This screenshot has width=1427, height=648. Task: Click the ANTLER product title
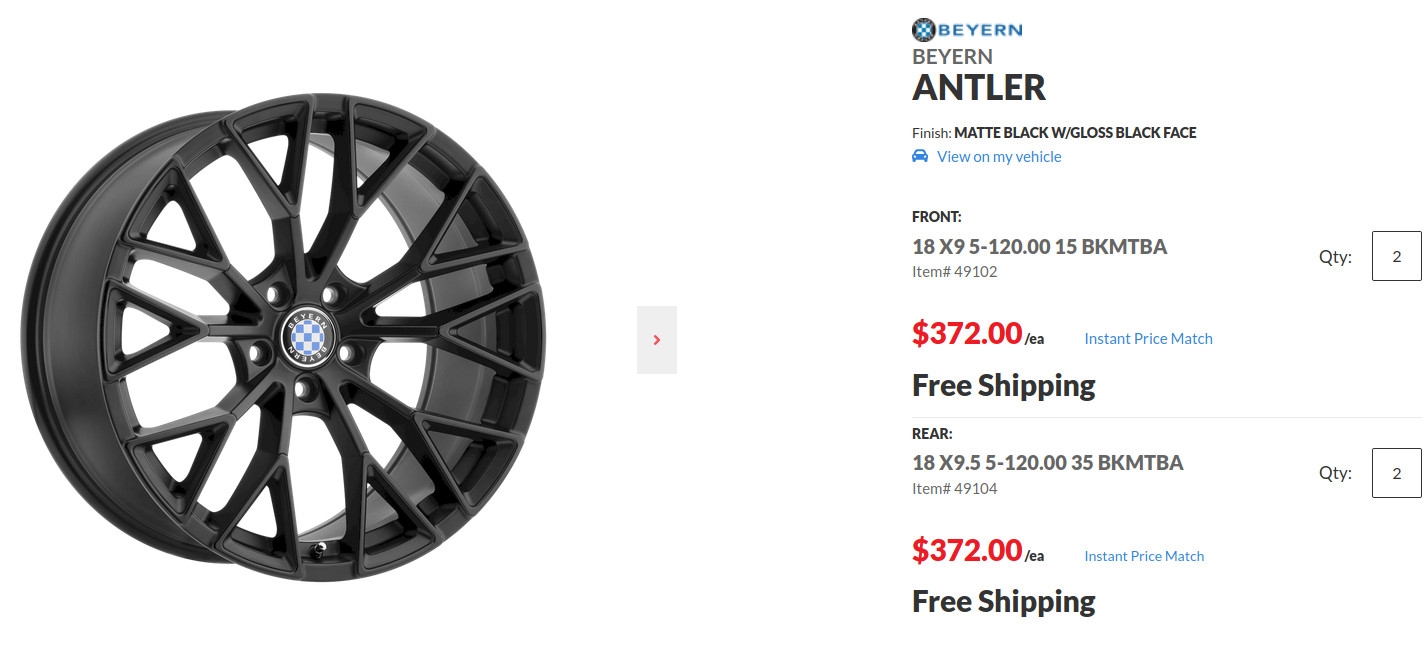978,88
